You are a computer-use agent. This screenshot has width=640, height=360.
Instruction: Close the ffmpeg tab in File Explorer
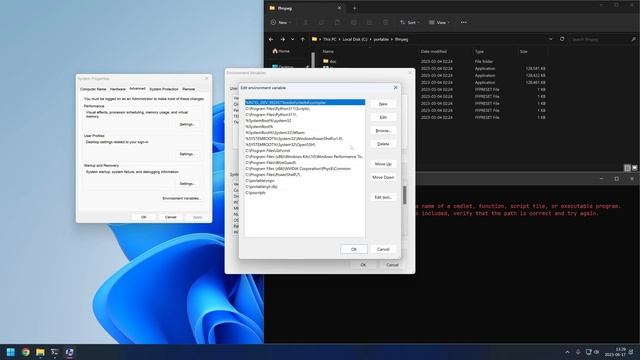point(339,8)
